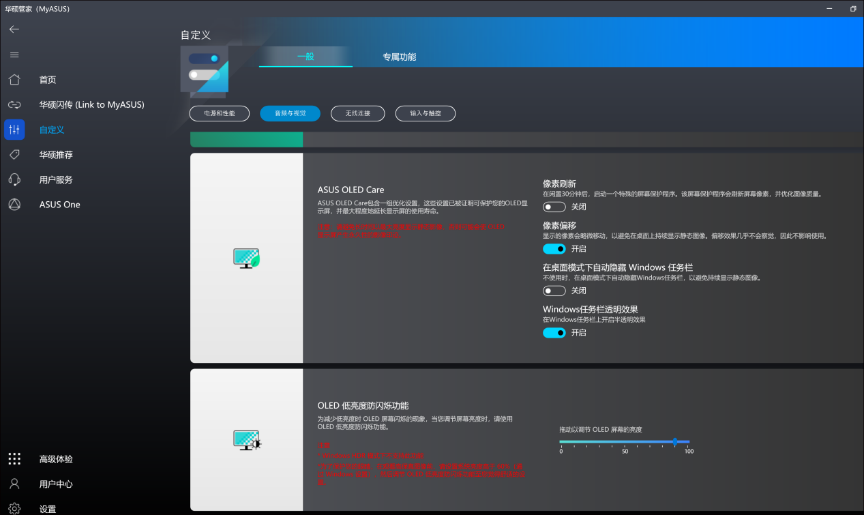Open 设置 in the sidebar

tap(47, 509)
